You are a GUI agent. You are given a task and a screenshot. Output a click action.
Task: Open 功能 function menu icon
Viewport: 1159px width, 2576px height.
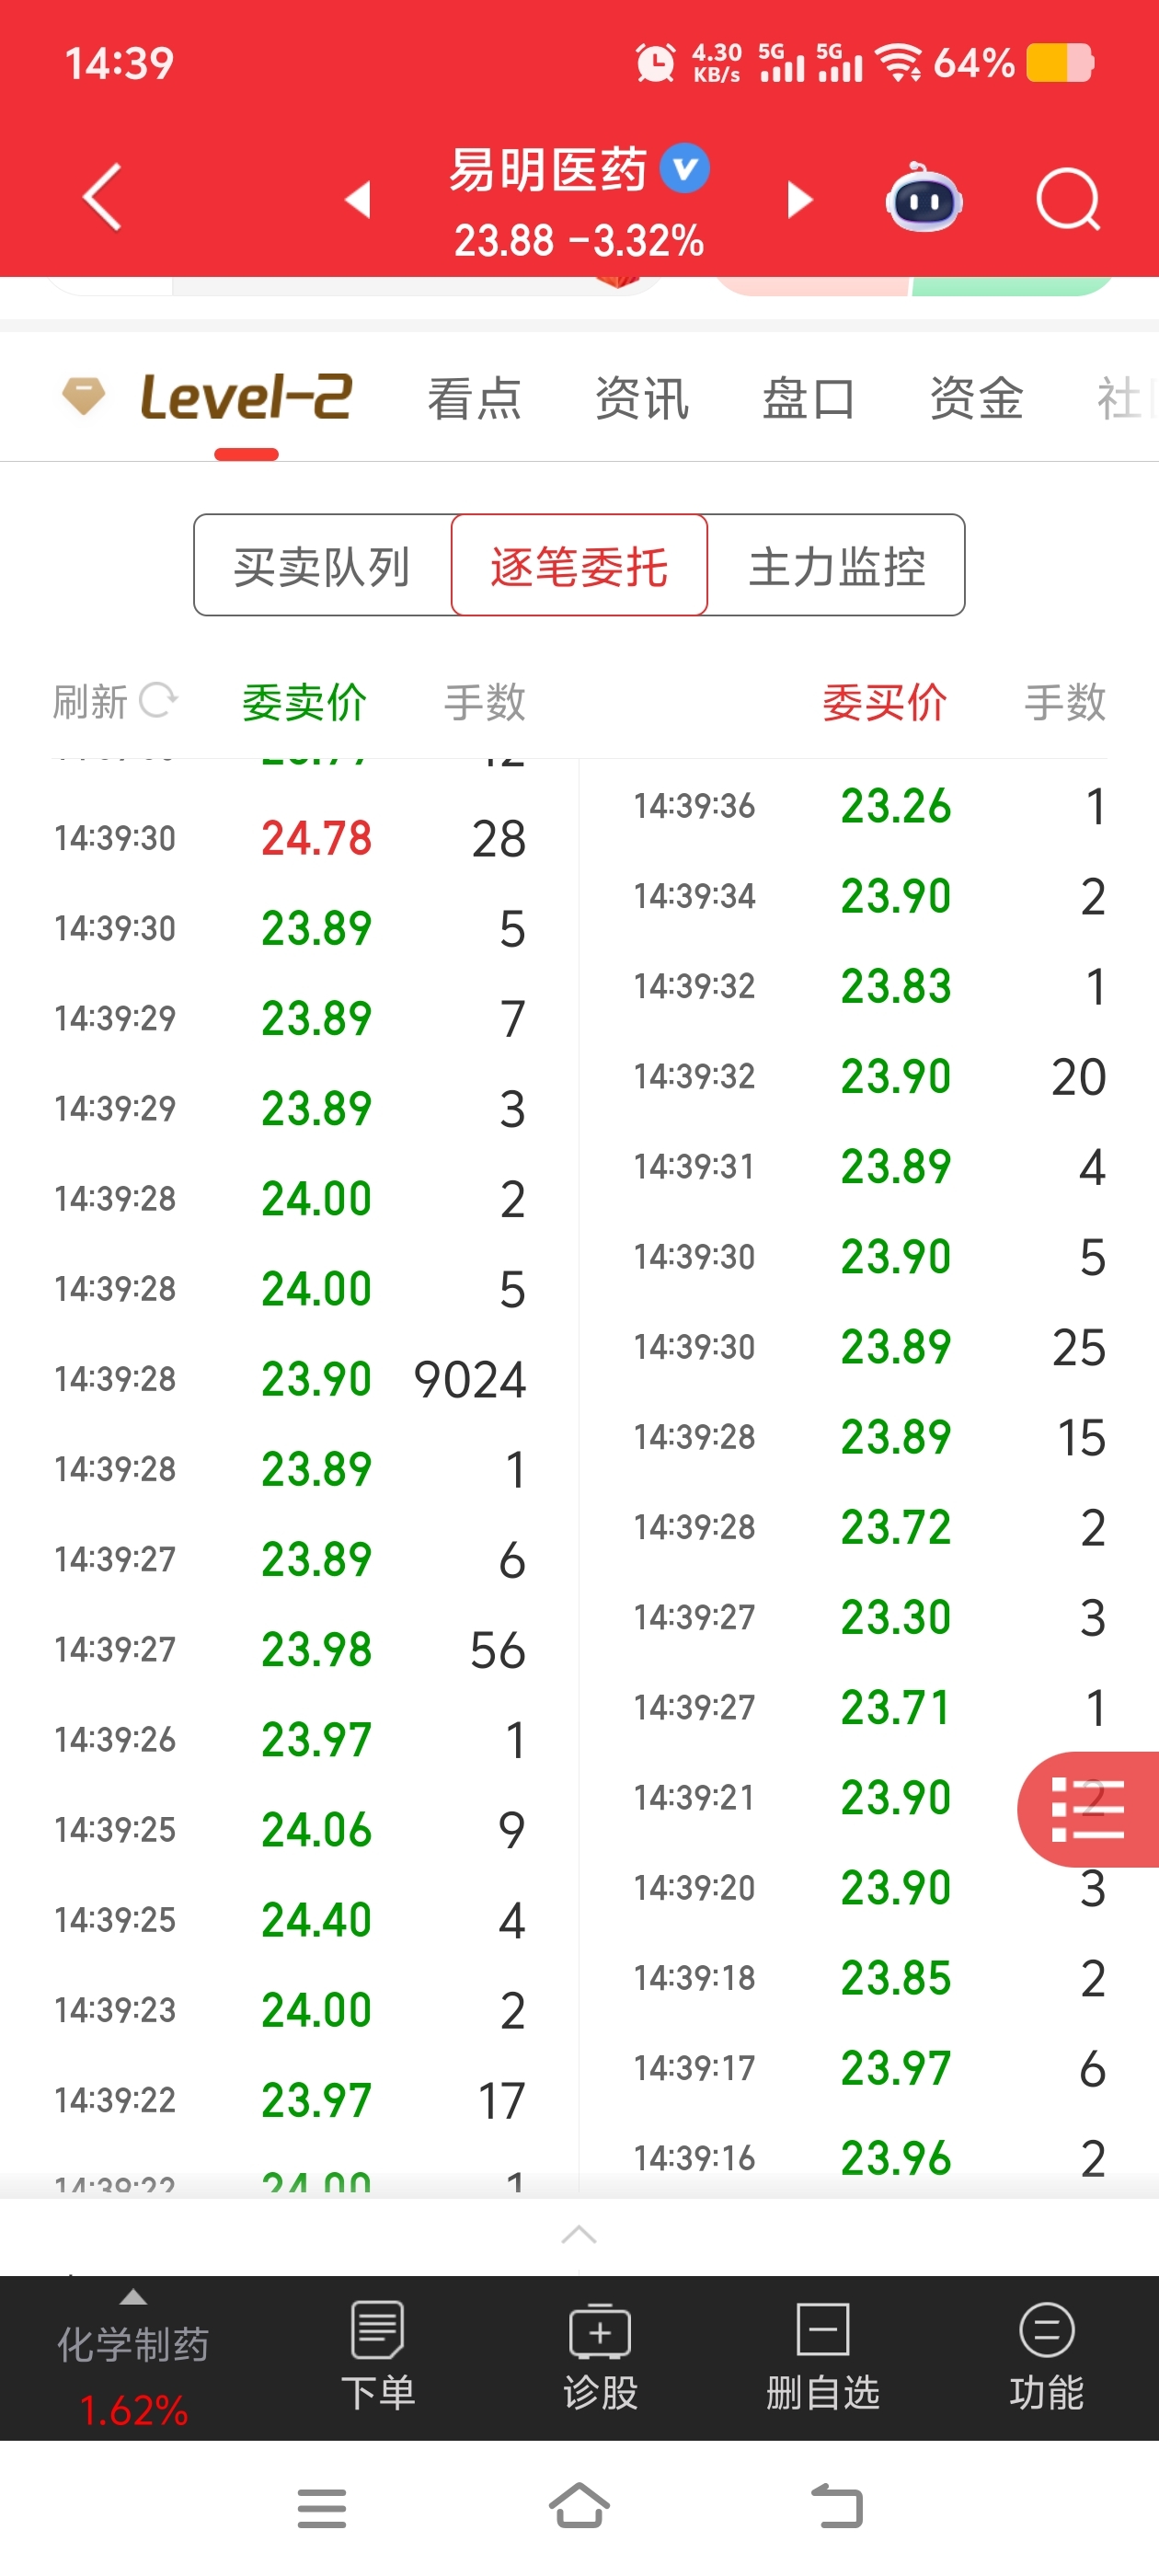[1046, 2356]
